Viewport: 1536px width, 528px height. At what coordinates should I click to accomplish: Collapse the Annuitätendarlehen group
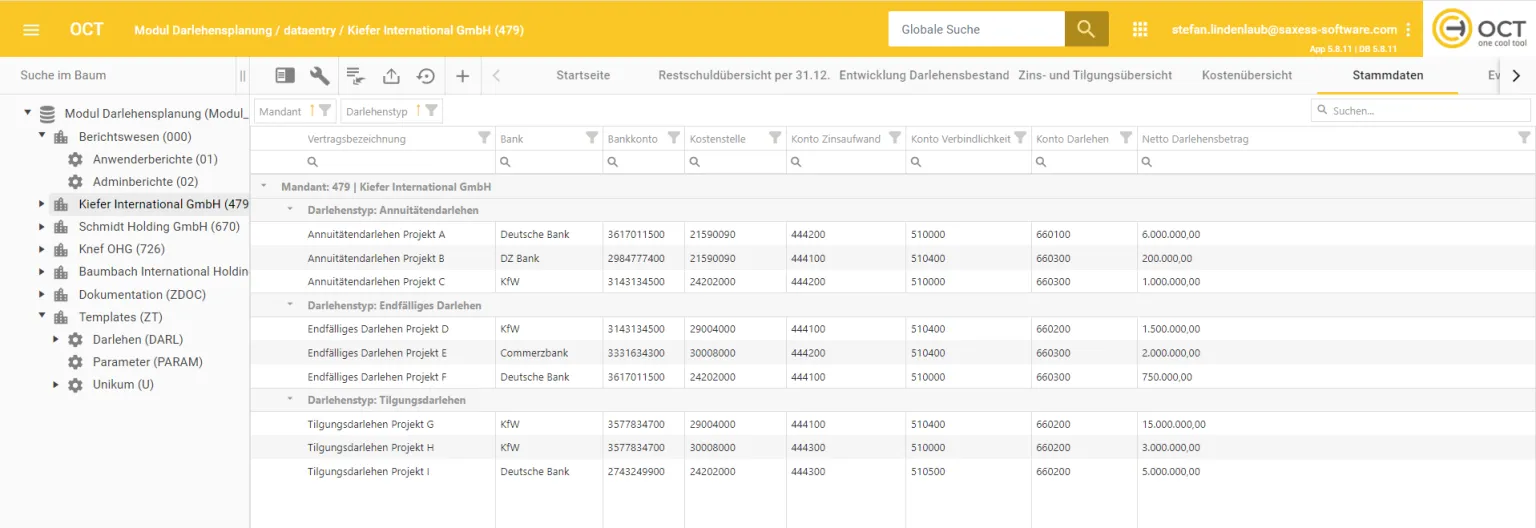(x=290, y=210)
